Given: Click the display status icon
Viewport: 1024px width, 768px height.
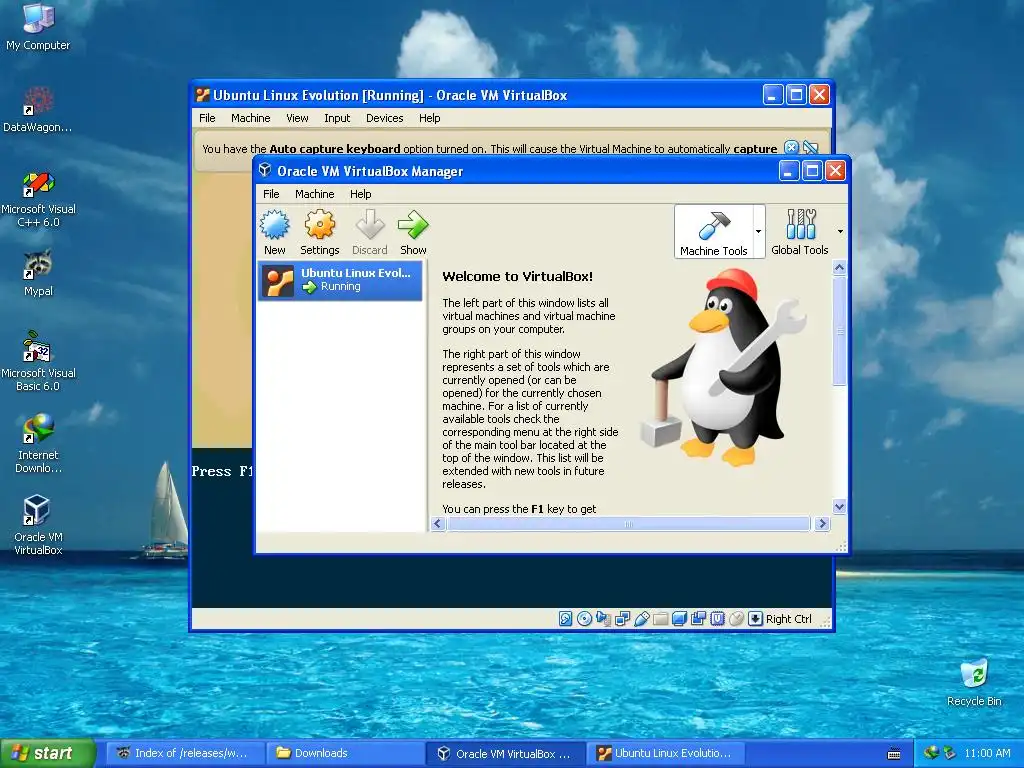Looking at the screenshot, I should coord(679,618).
